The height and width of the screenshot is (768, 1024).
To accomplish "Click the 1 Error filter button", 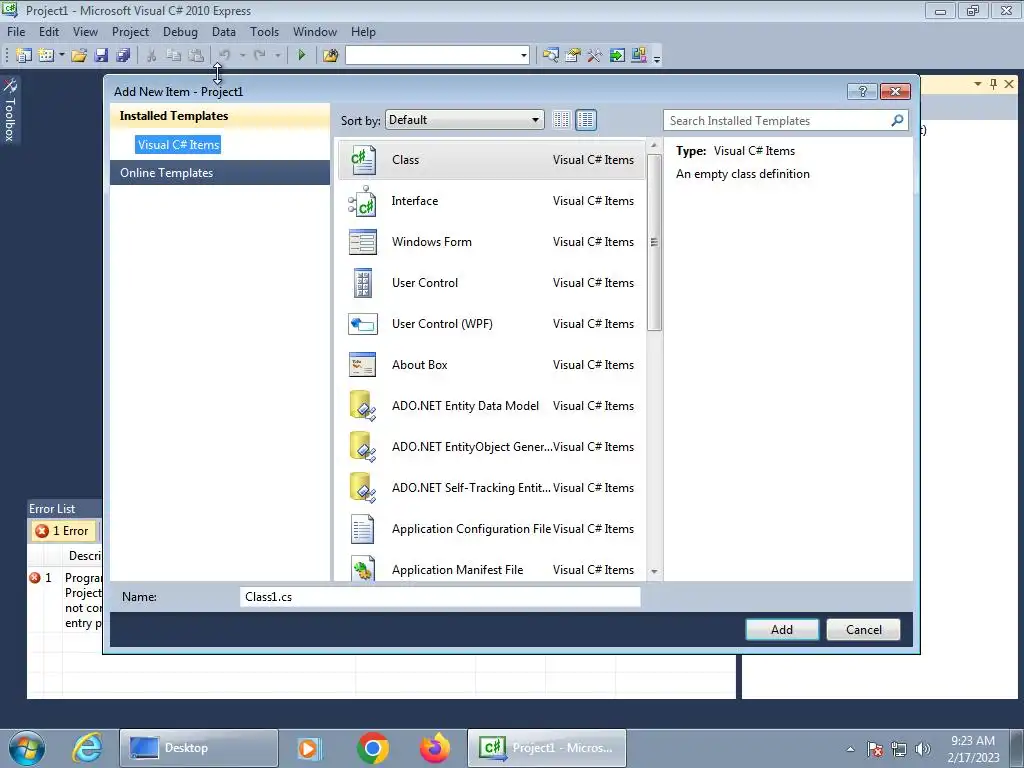I will pyautogui.click(x=63, y=531).
